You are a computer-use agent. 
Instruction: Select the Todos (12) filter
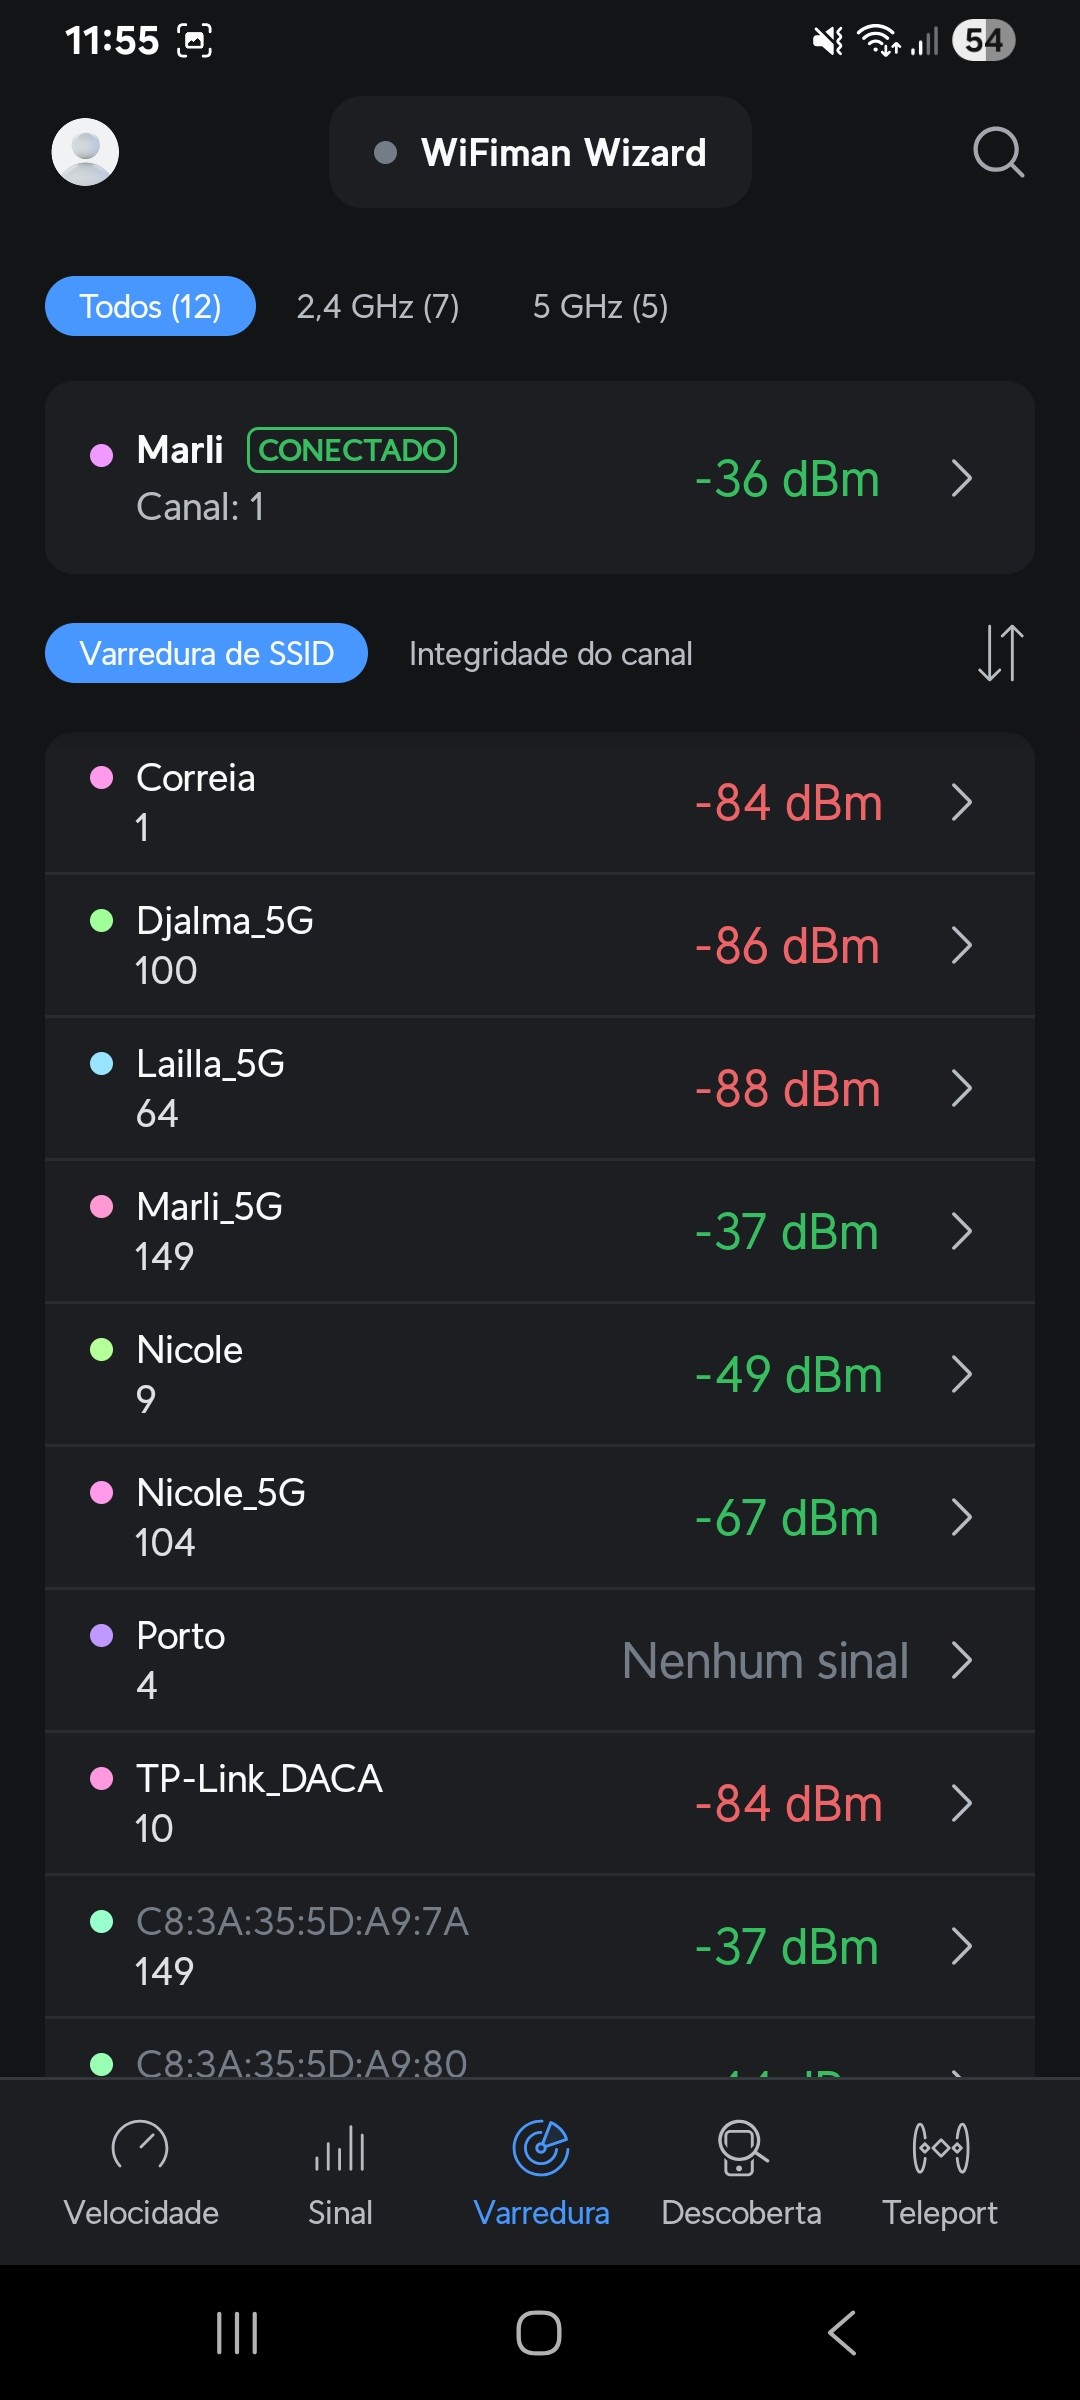pos(150,306)
